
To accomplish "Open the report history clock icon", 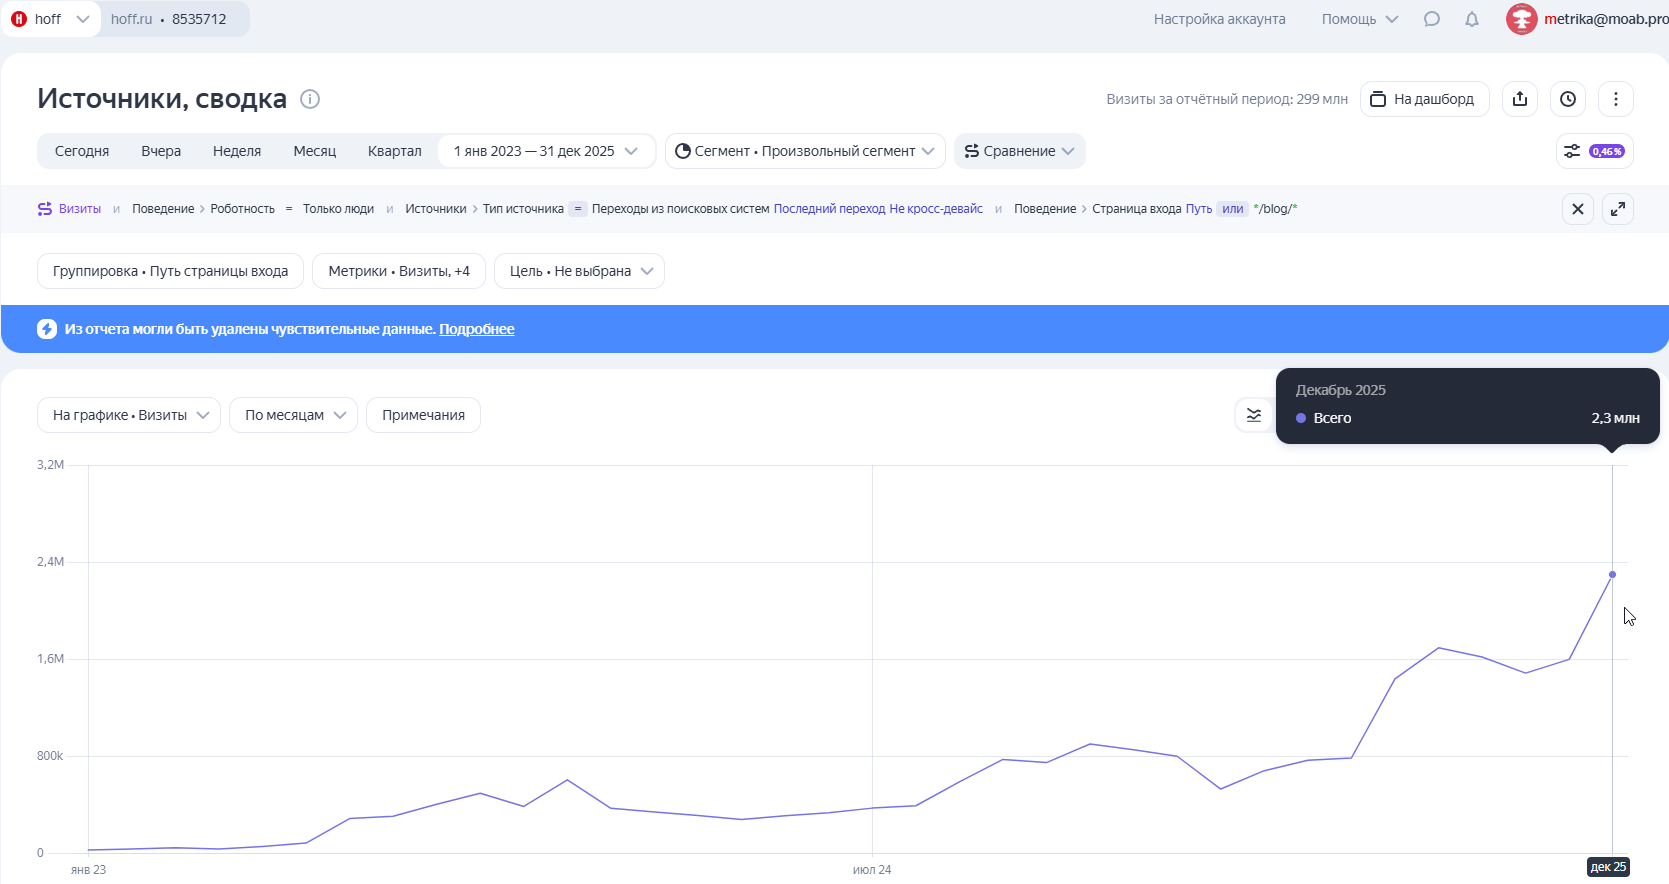I will [1568, 99].
